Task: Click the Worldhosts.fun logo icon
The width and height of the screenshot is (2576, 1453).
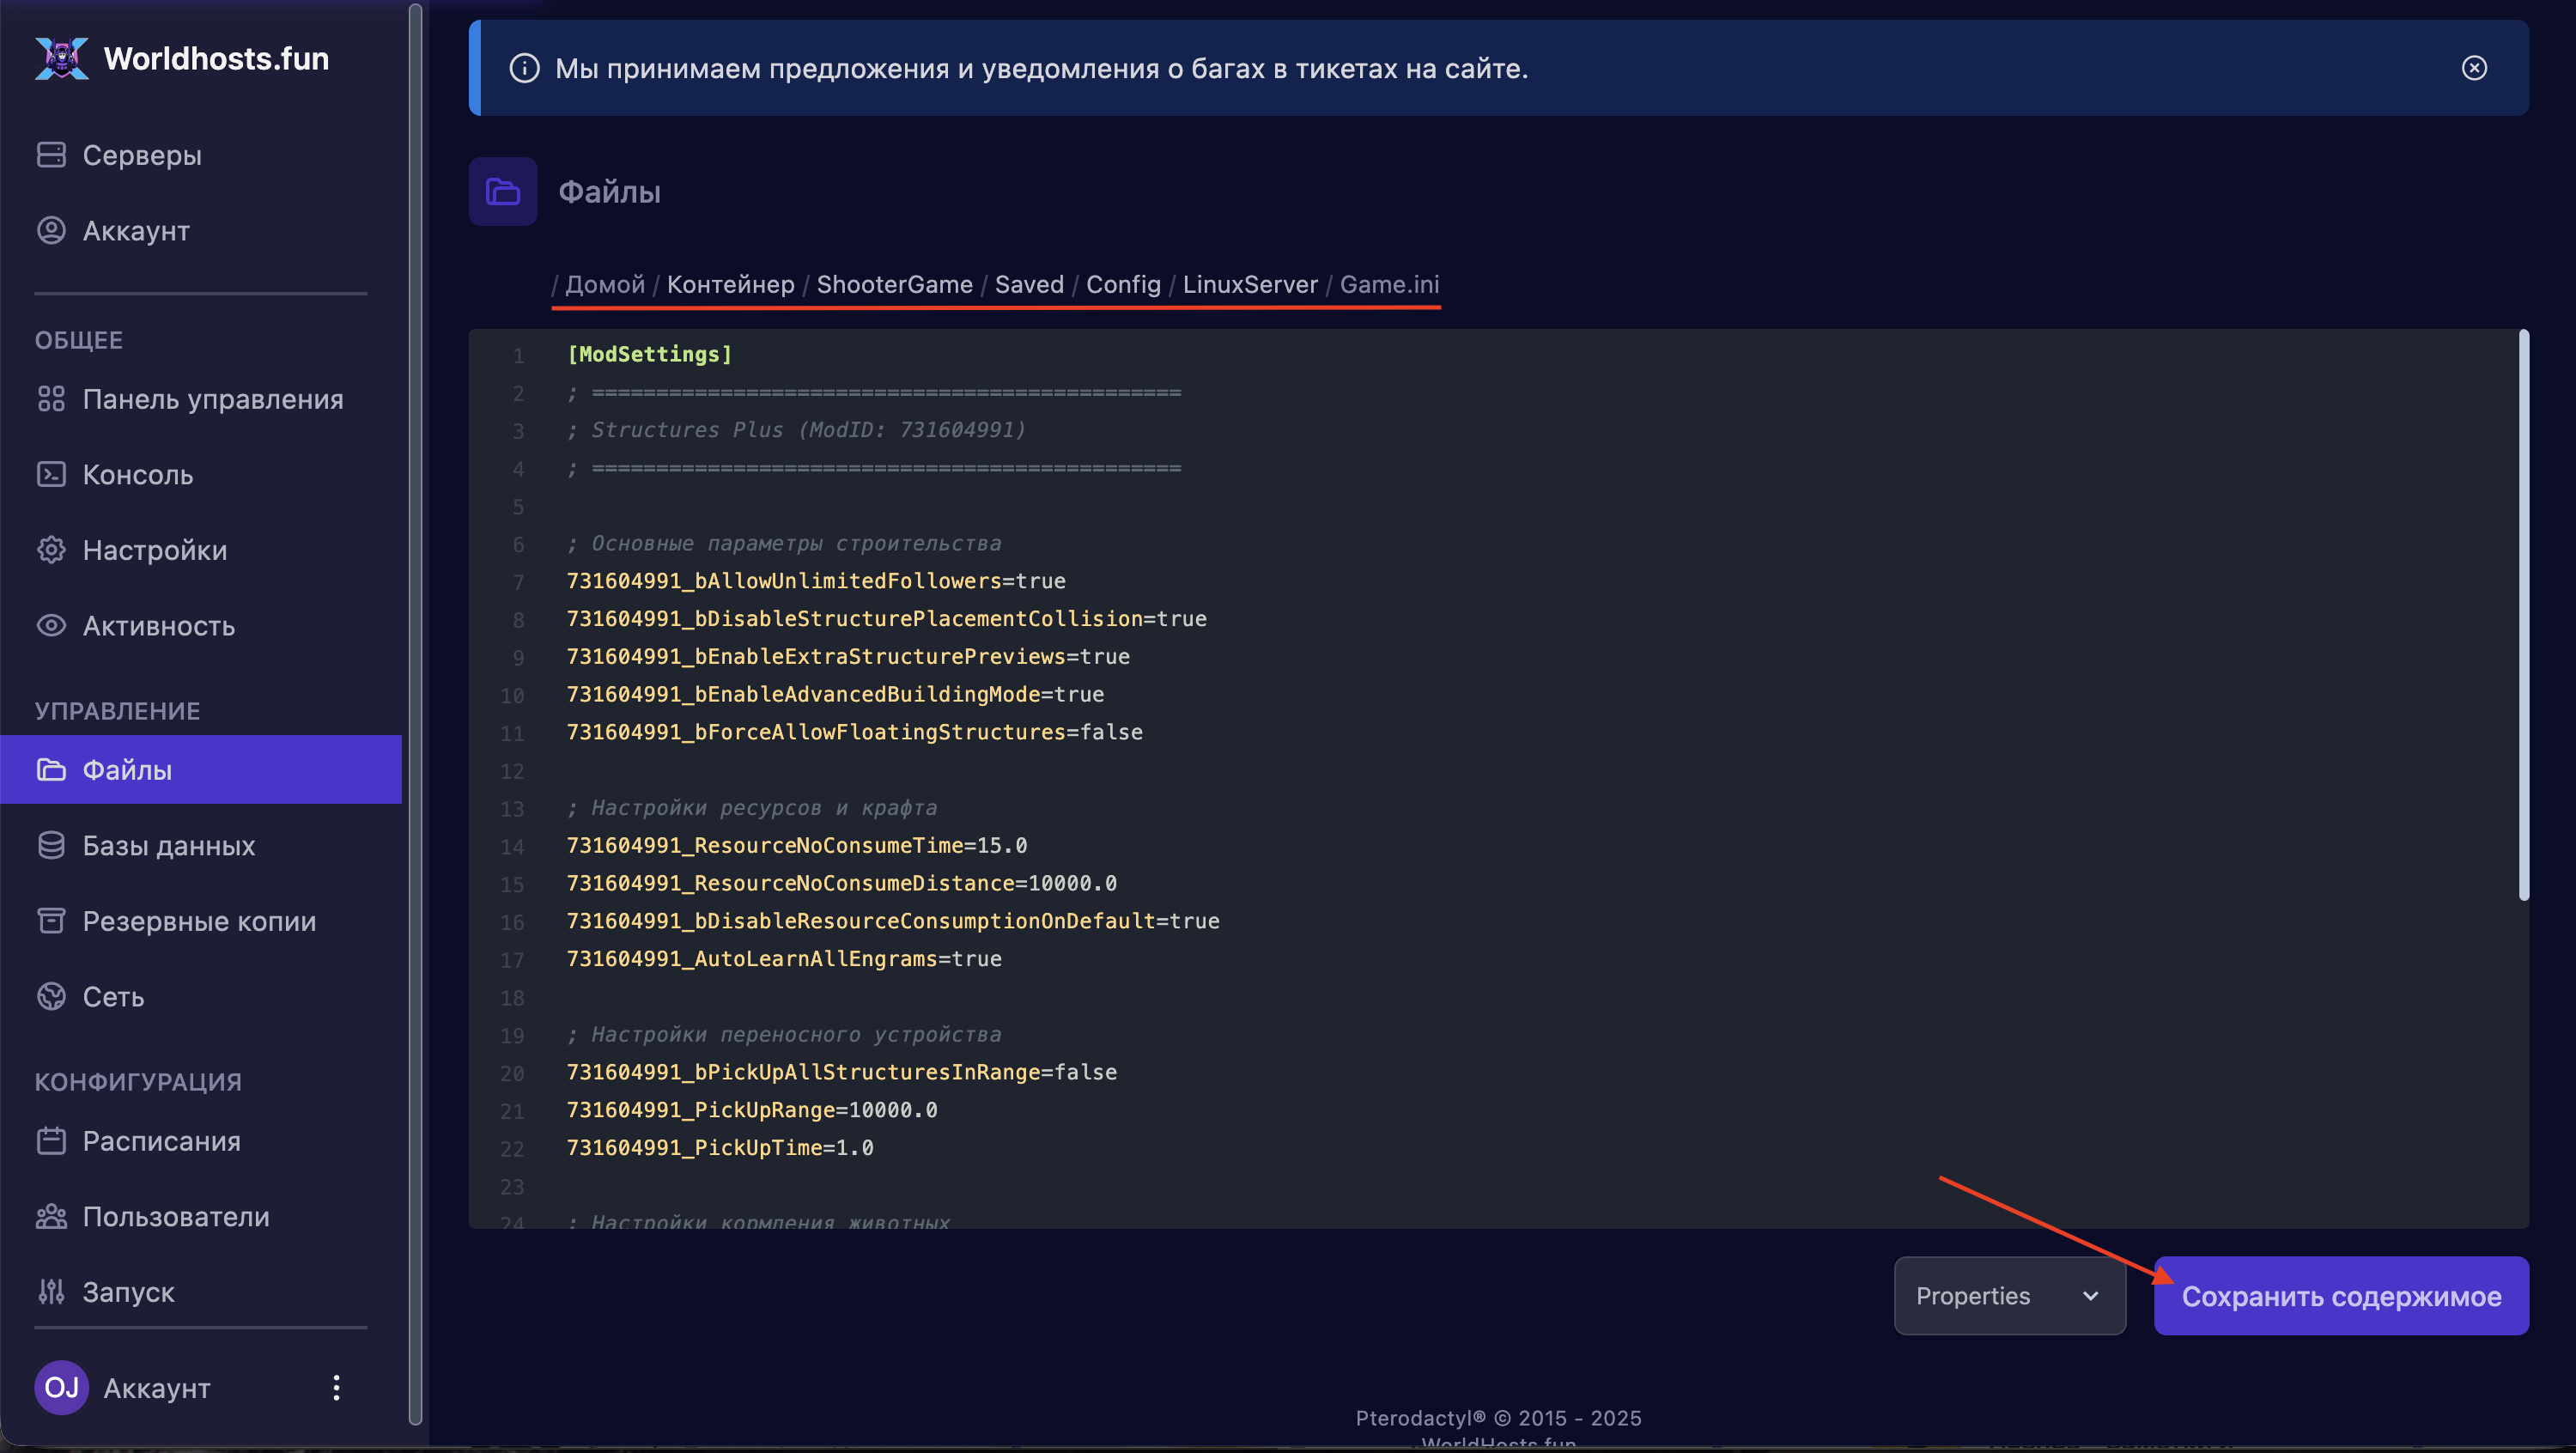Action: point(61,58)
